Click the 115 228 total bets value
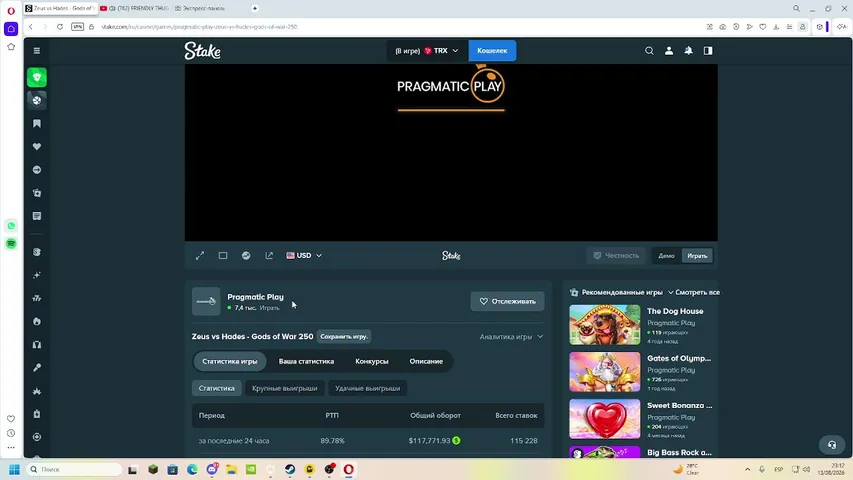Viewport: 853px width, 480px height. coord(523,441)
